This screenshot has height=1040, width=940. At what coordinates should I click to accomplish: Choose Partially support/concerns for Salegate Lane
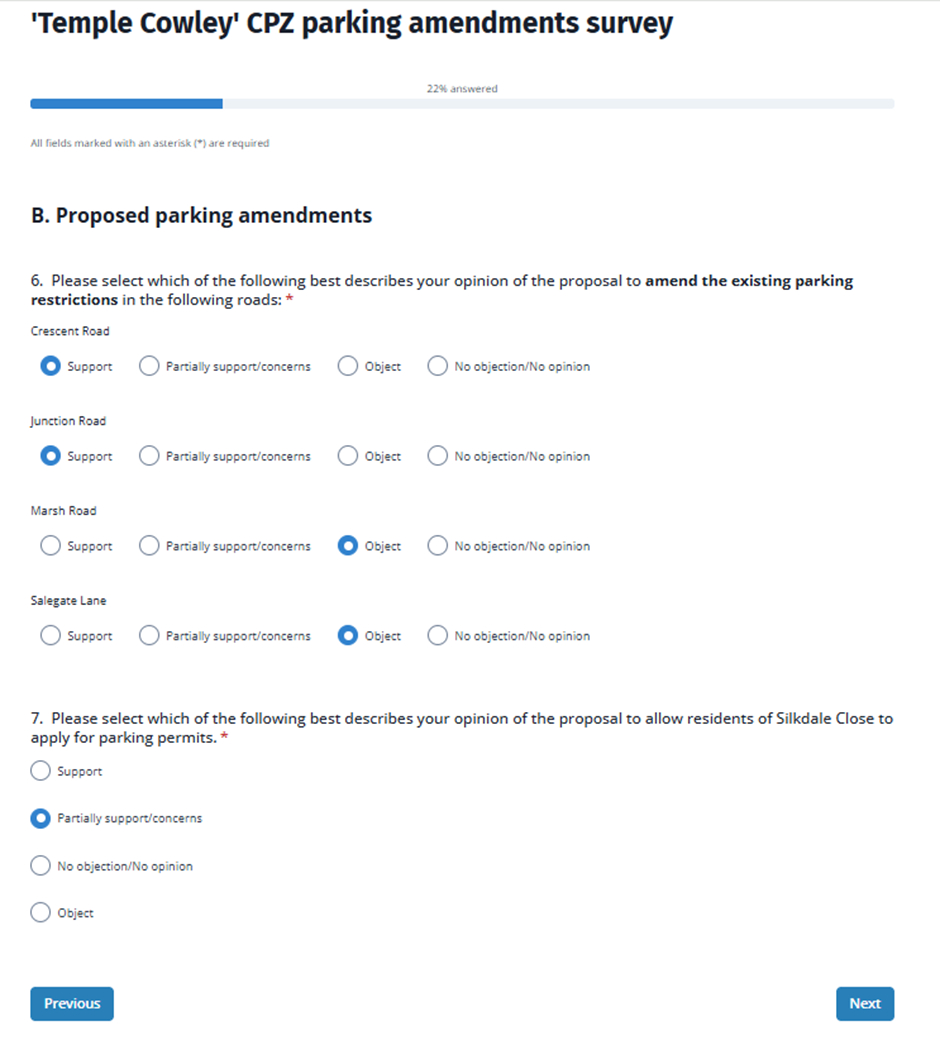tap(149, 636)
